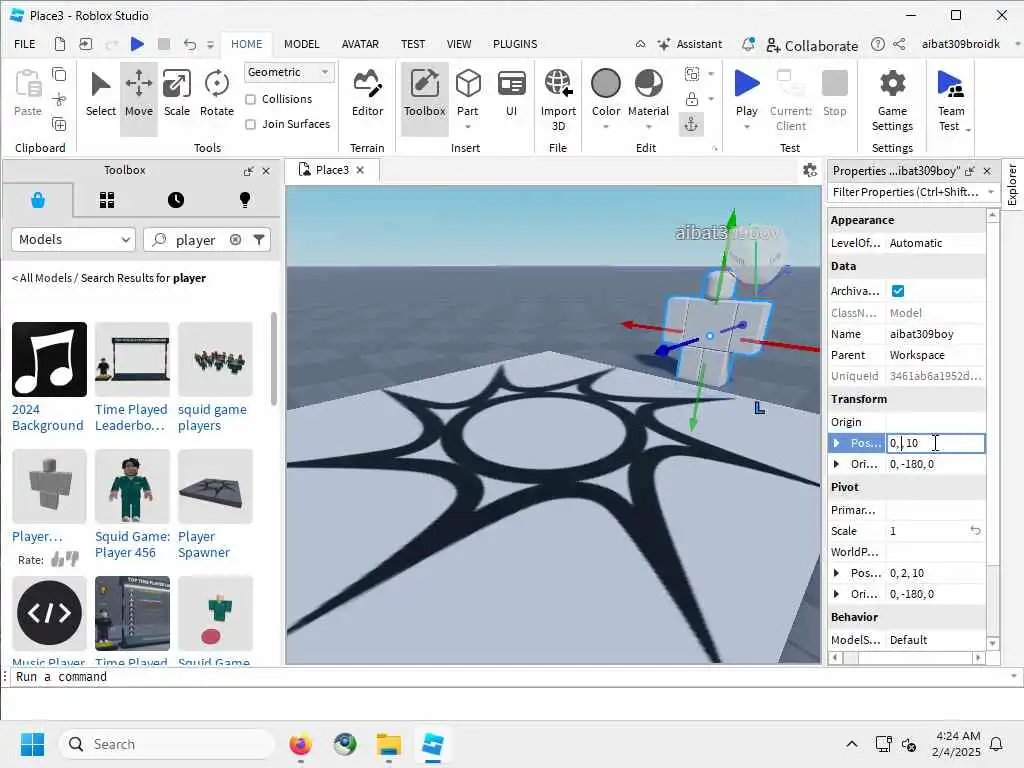Go back to All Models link
Image resolution: width=1024 pixels, height=768 pixels.
42,278
